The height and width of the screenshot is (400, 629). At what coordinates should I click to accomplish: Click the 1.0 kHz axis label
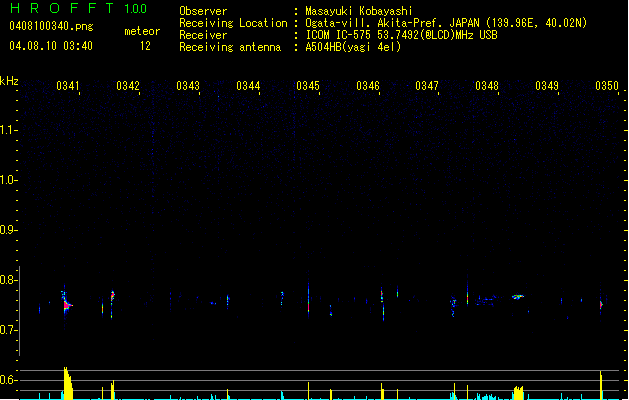tap(9, 180)
